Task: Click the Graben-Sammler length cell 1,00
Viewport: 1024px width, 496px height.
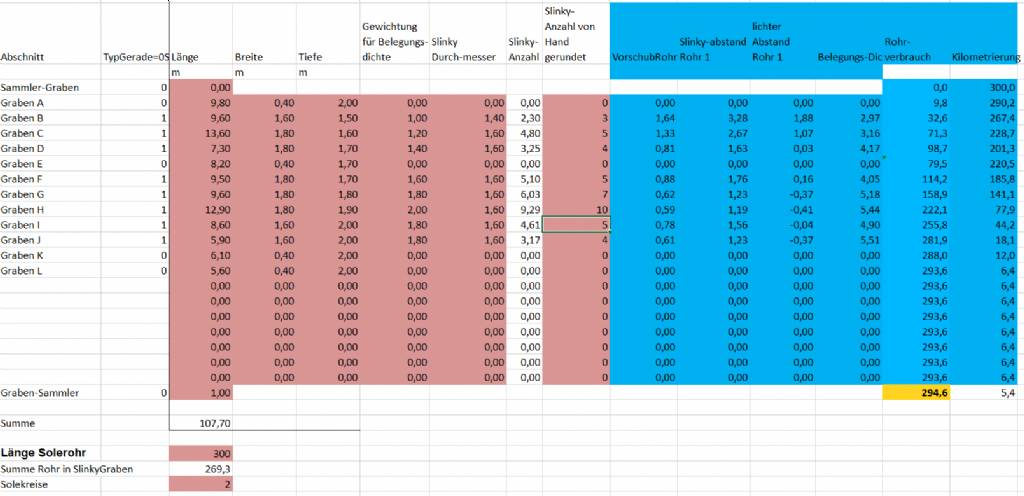Action: click(x=202, y=394)
